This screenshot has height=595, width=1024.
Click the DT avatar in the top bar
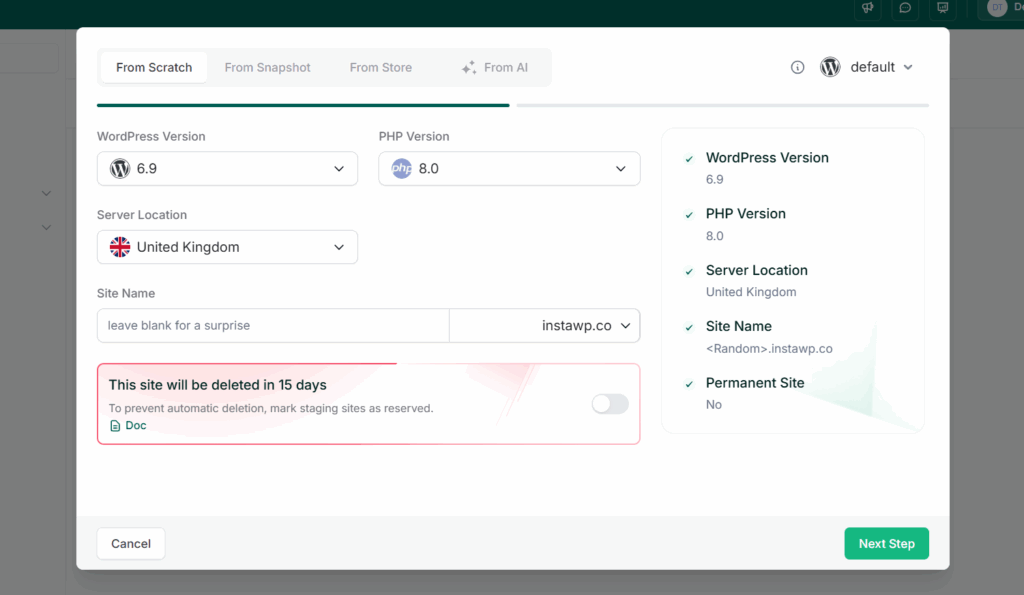coord(997,9)
